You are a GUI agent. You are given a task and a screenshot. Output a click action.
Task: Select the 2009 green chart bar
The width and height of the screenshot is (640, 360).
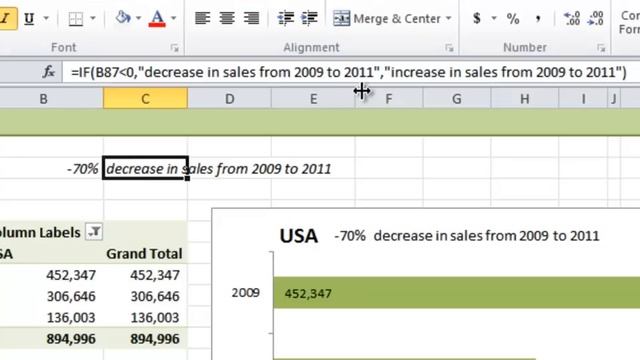[x=457, y=293]
